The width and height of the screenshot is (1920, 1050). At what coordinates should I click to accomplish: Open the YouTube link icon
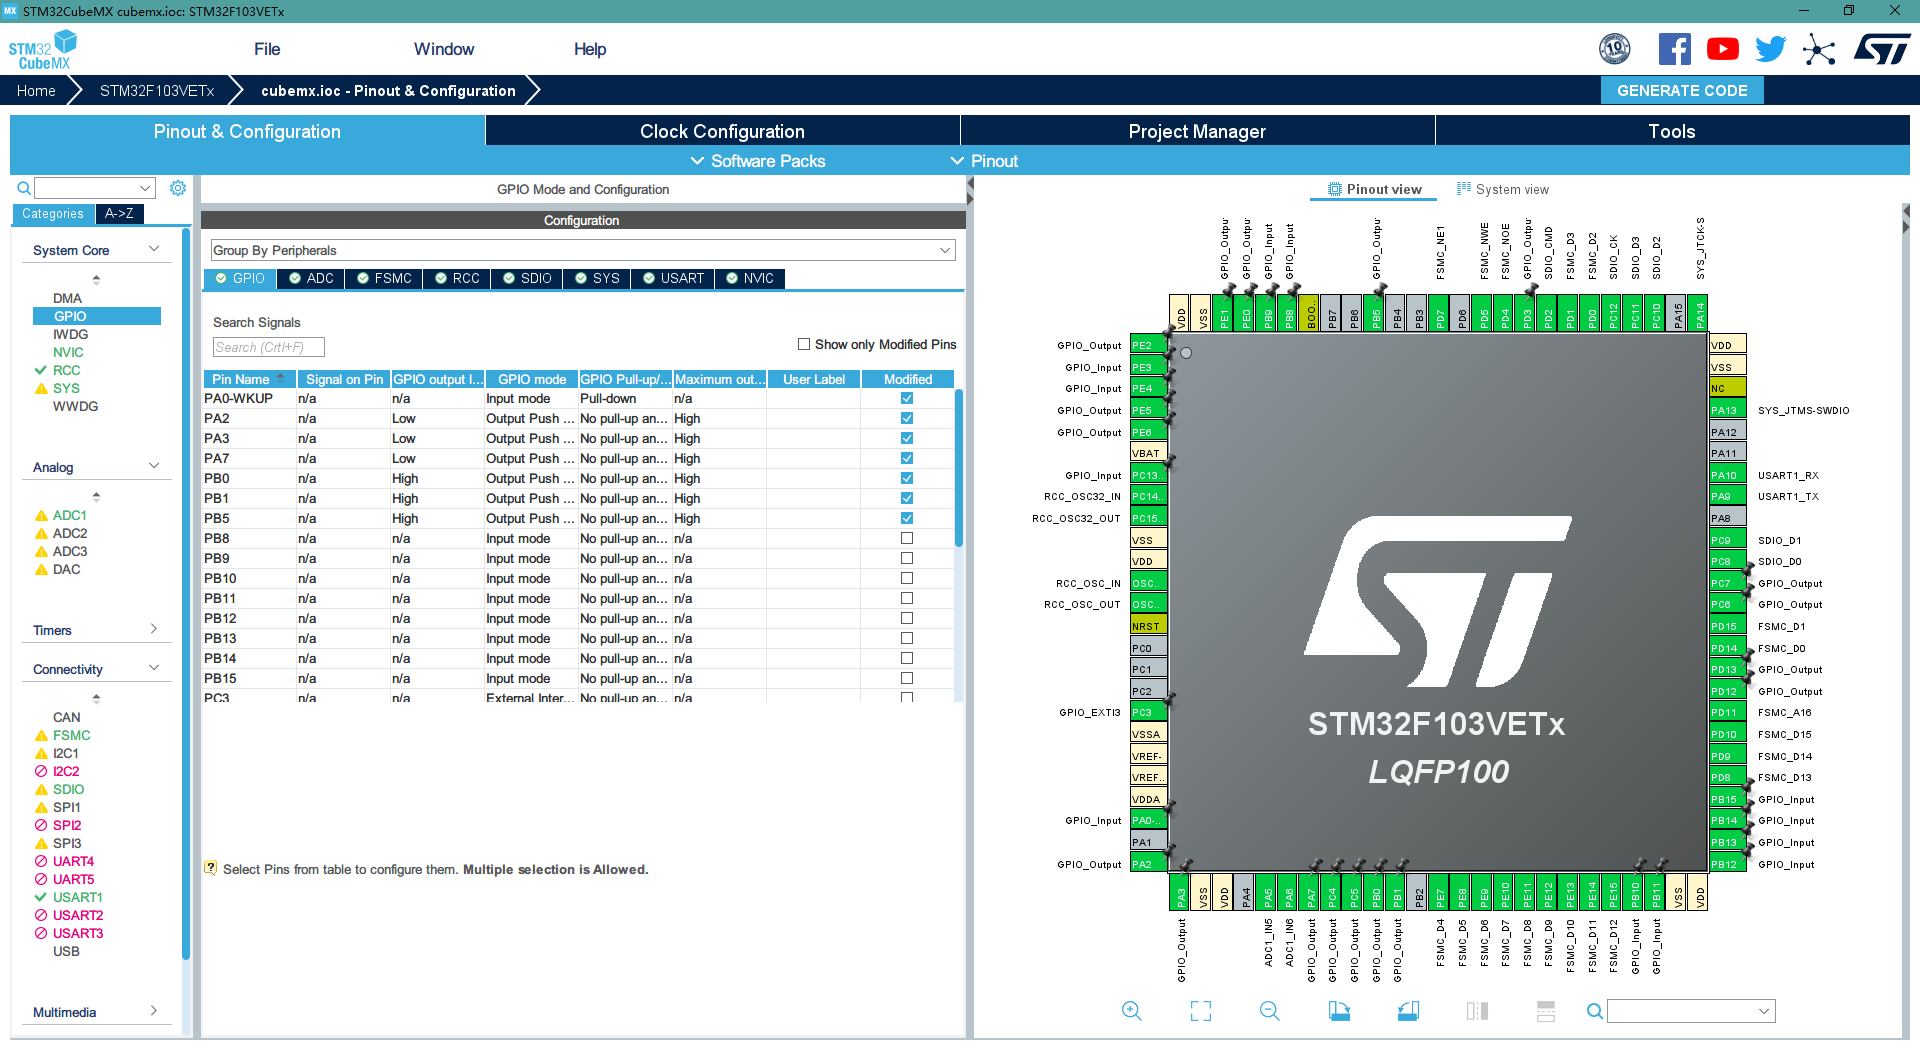(x=1722, y=49)
